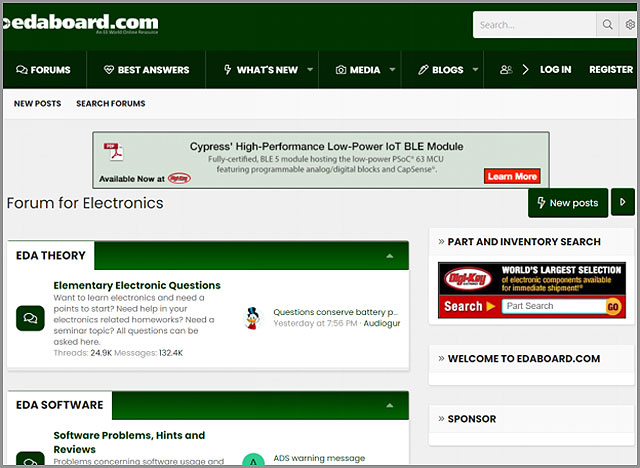640x468 pixels.
Task: Open the Log In link
Action: (x=555, y=70)
